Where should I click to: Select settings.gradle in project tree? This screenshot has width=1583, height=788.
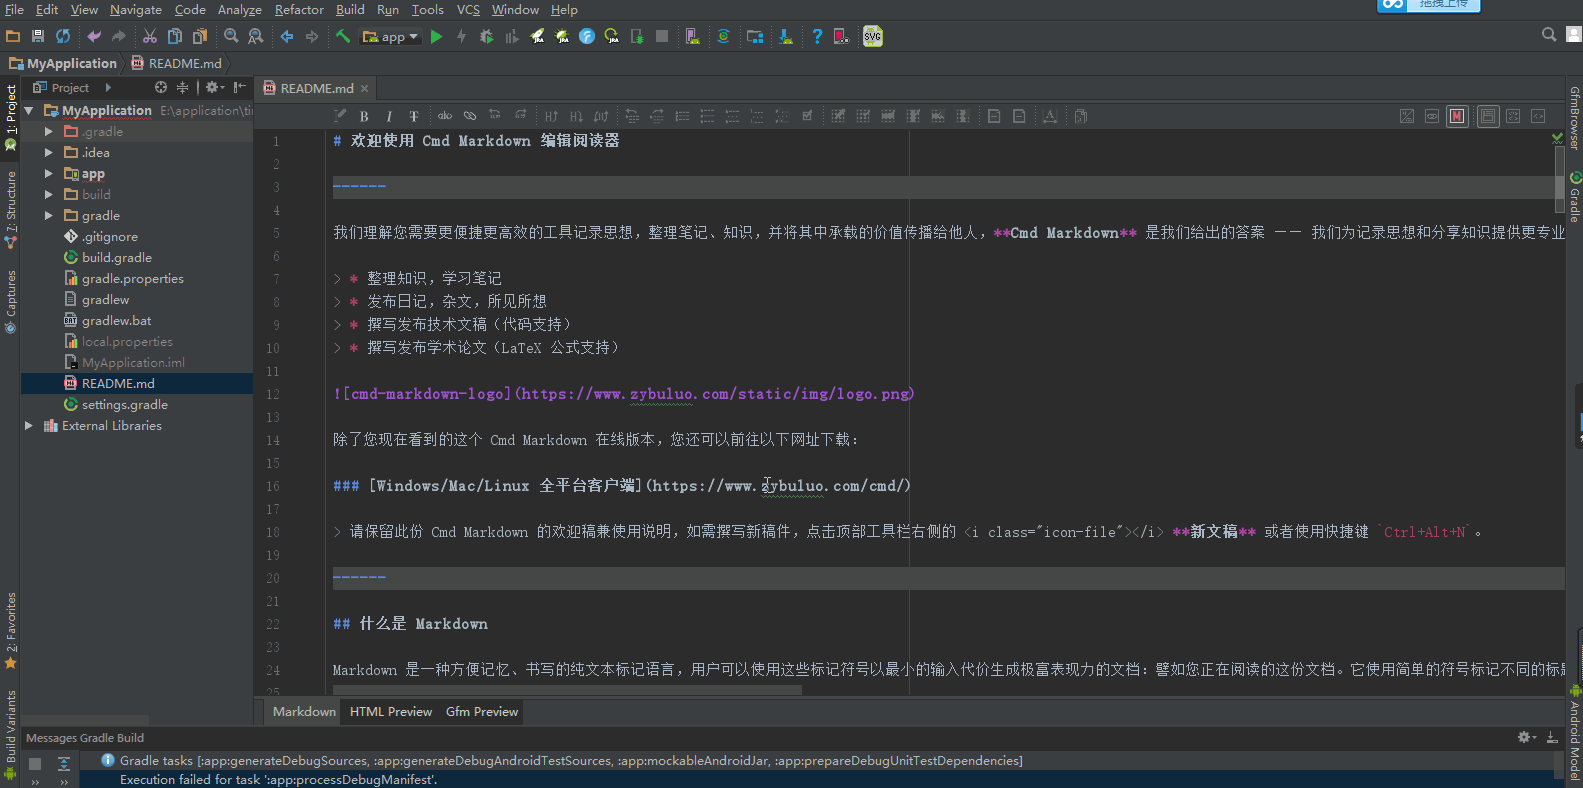point(124,404)
